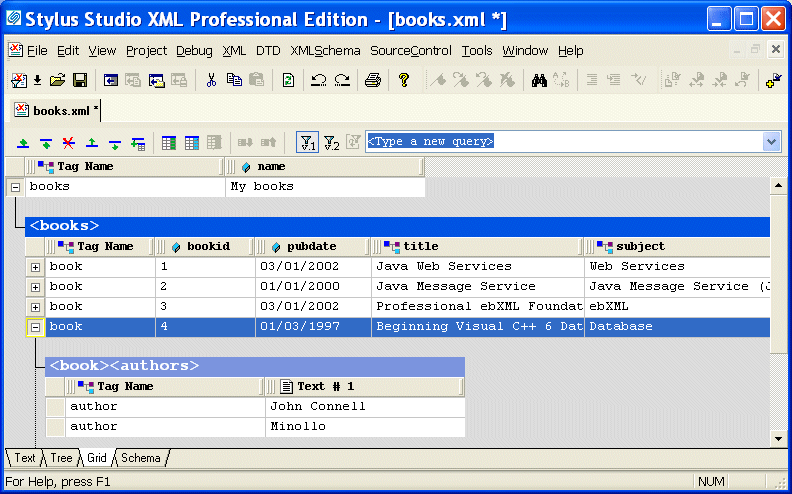
Task: Click the title column header
Action: coord(421,246)
